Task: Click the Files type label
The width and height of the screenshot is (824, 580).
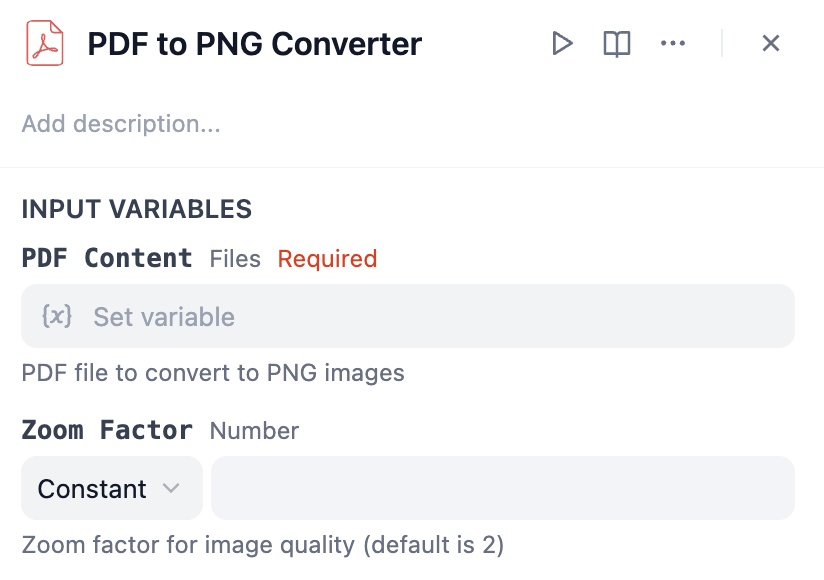Action: 235,259
